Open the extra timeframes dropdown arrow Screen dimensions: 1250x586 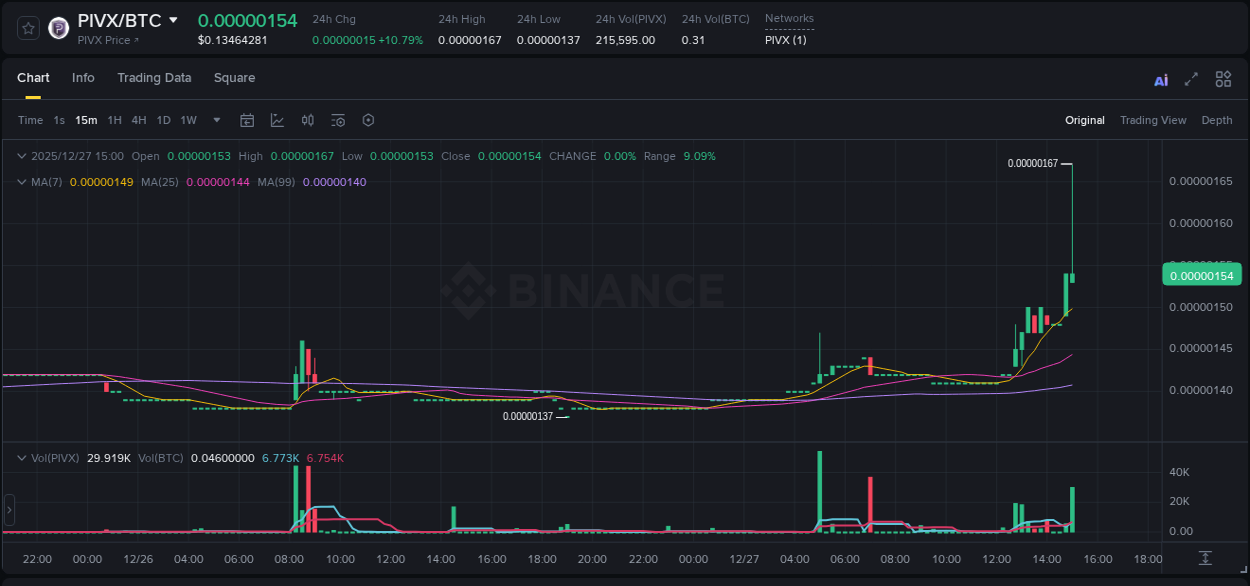pos(216,120)
